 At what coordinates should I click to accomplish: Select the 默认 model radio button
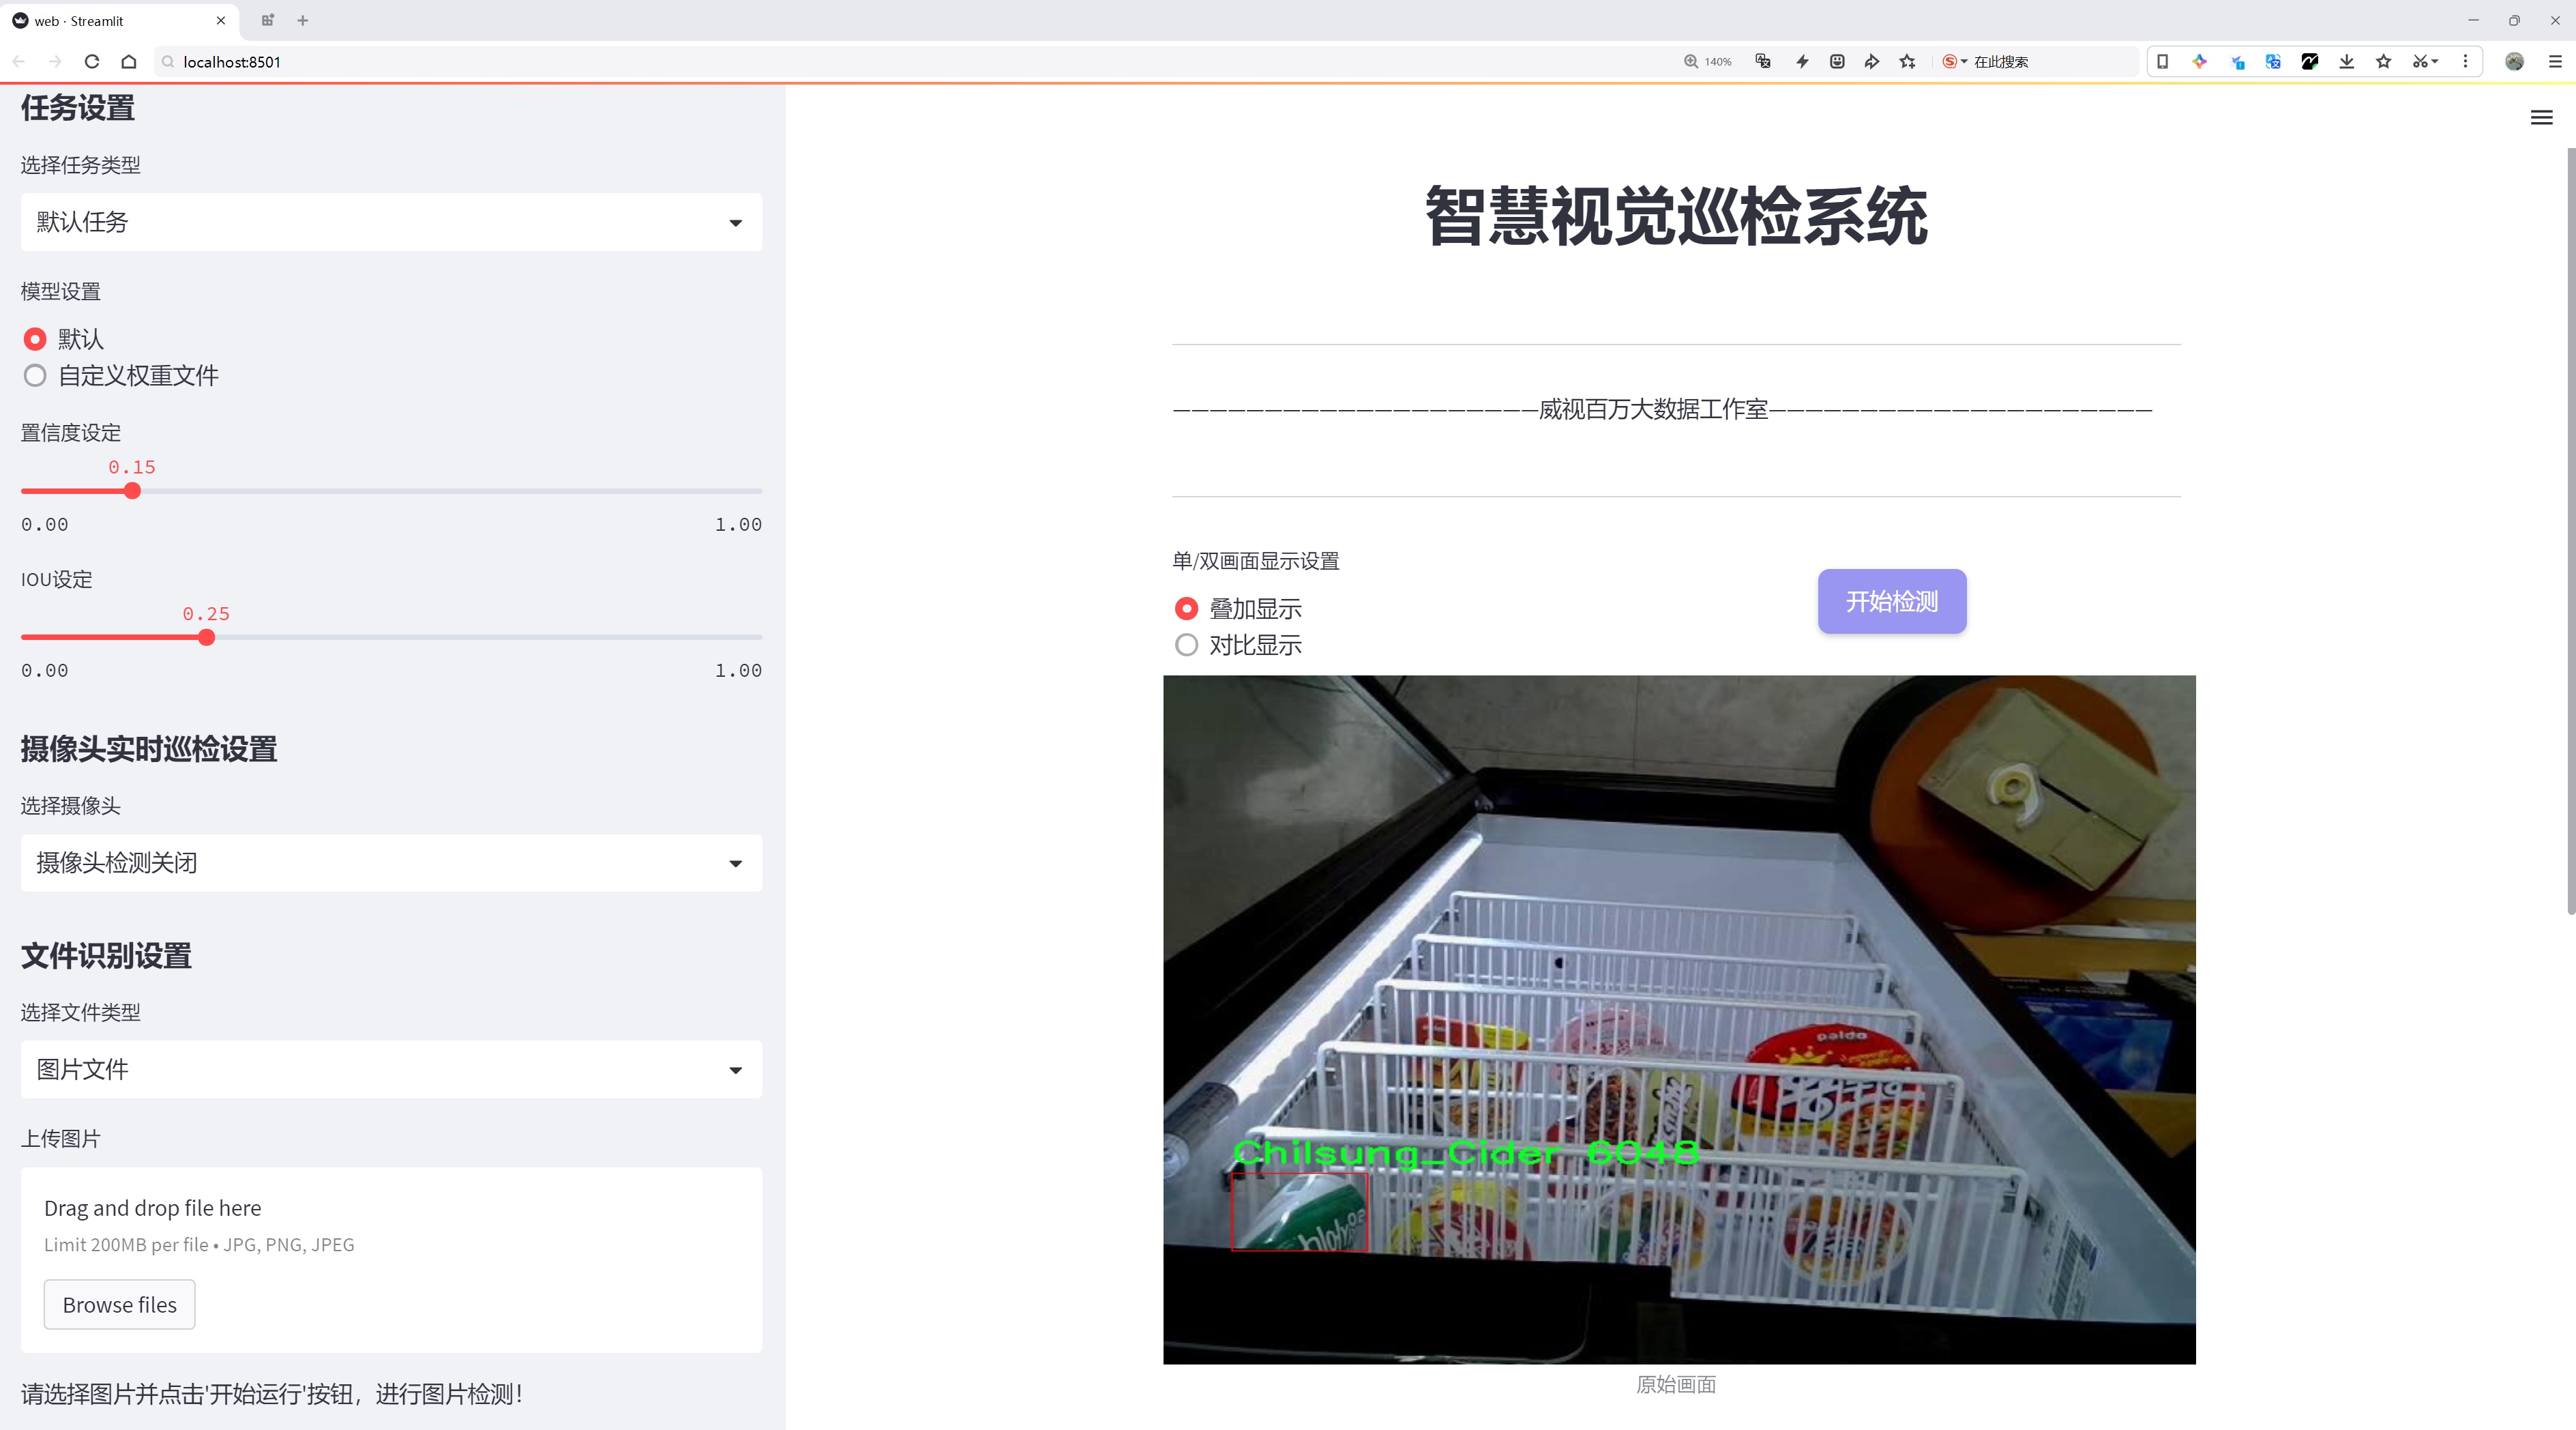[x=35, y=339]
